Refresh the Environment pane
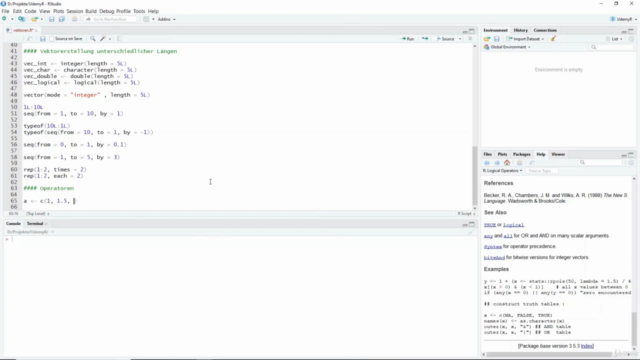 coord(631,39)
